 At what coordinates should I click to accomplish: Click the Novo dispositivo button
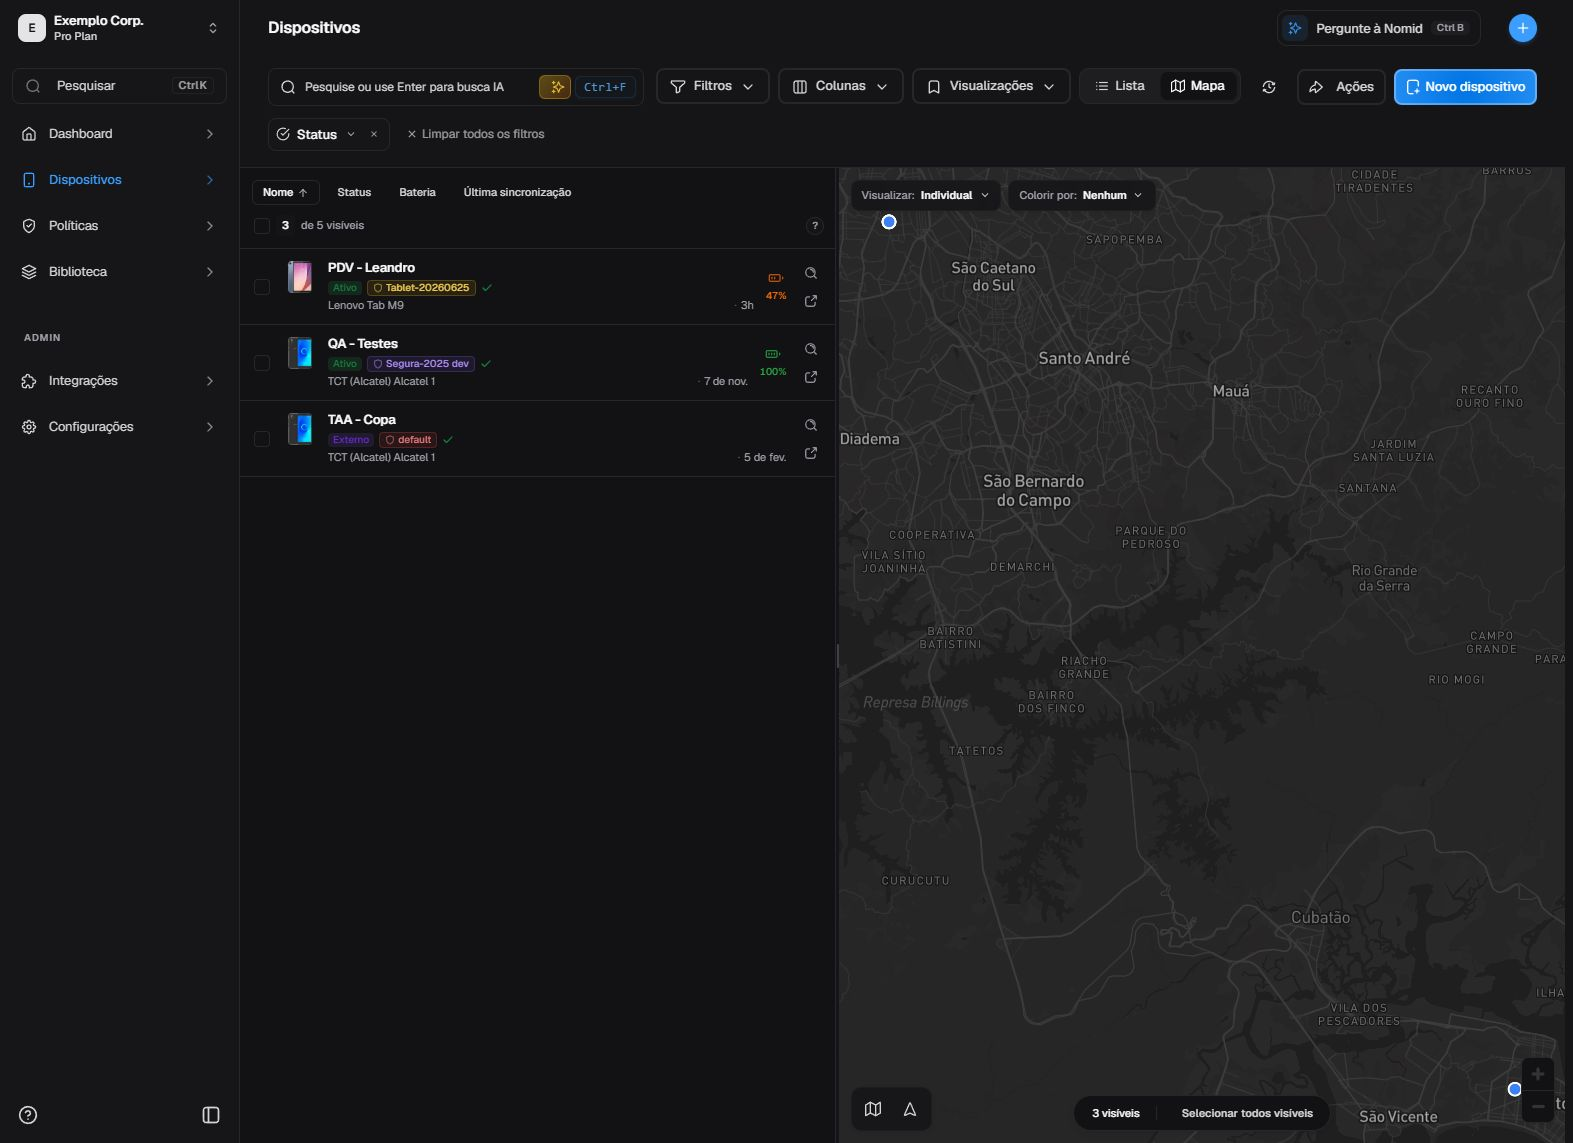point(1465,87)
